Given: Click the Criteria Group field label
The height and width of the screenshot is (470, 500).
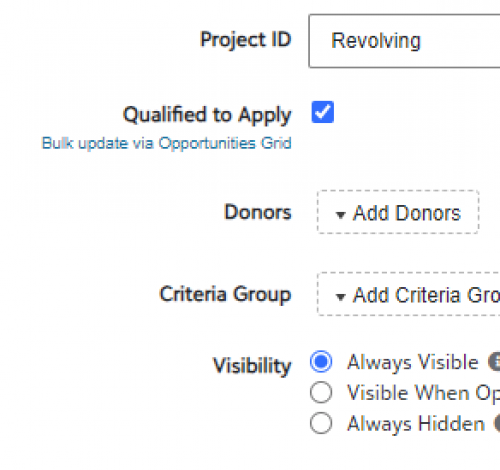Looking at the screenshot, I should point(225,295).
